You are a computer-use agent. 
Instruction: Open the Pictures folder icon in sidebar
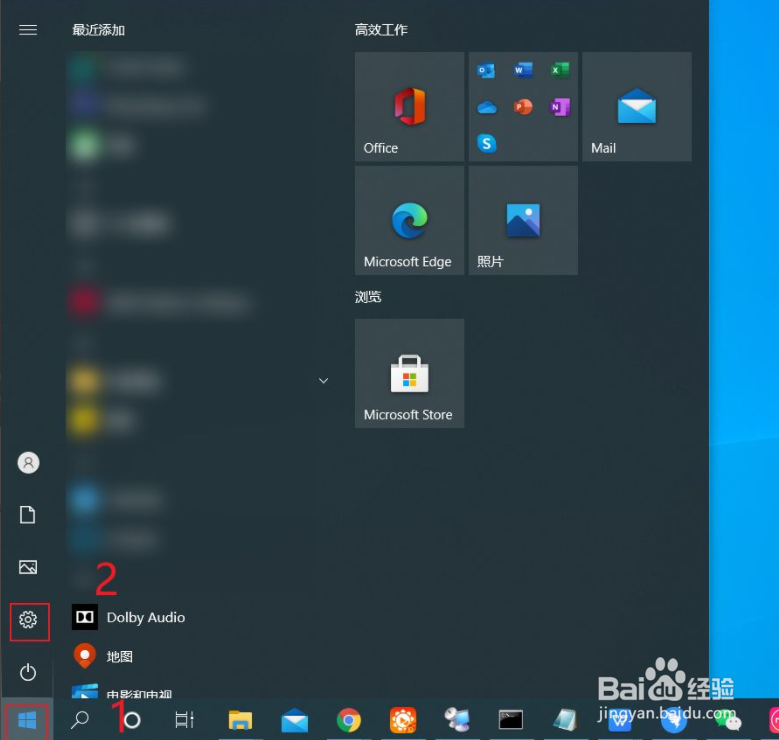28,567
